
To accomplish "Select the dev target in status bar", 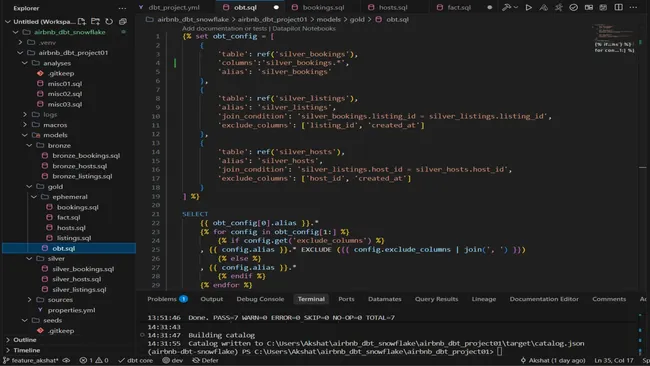I will [173, 361].
